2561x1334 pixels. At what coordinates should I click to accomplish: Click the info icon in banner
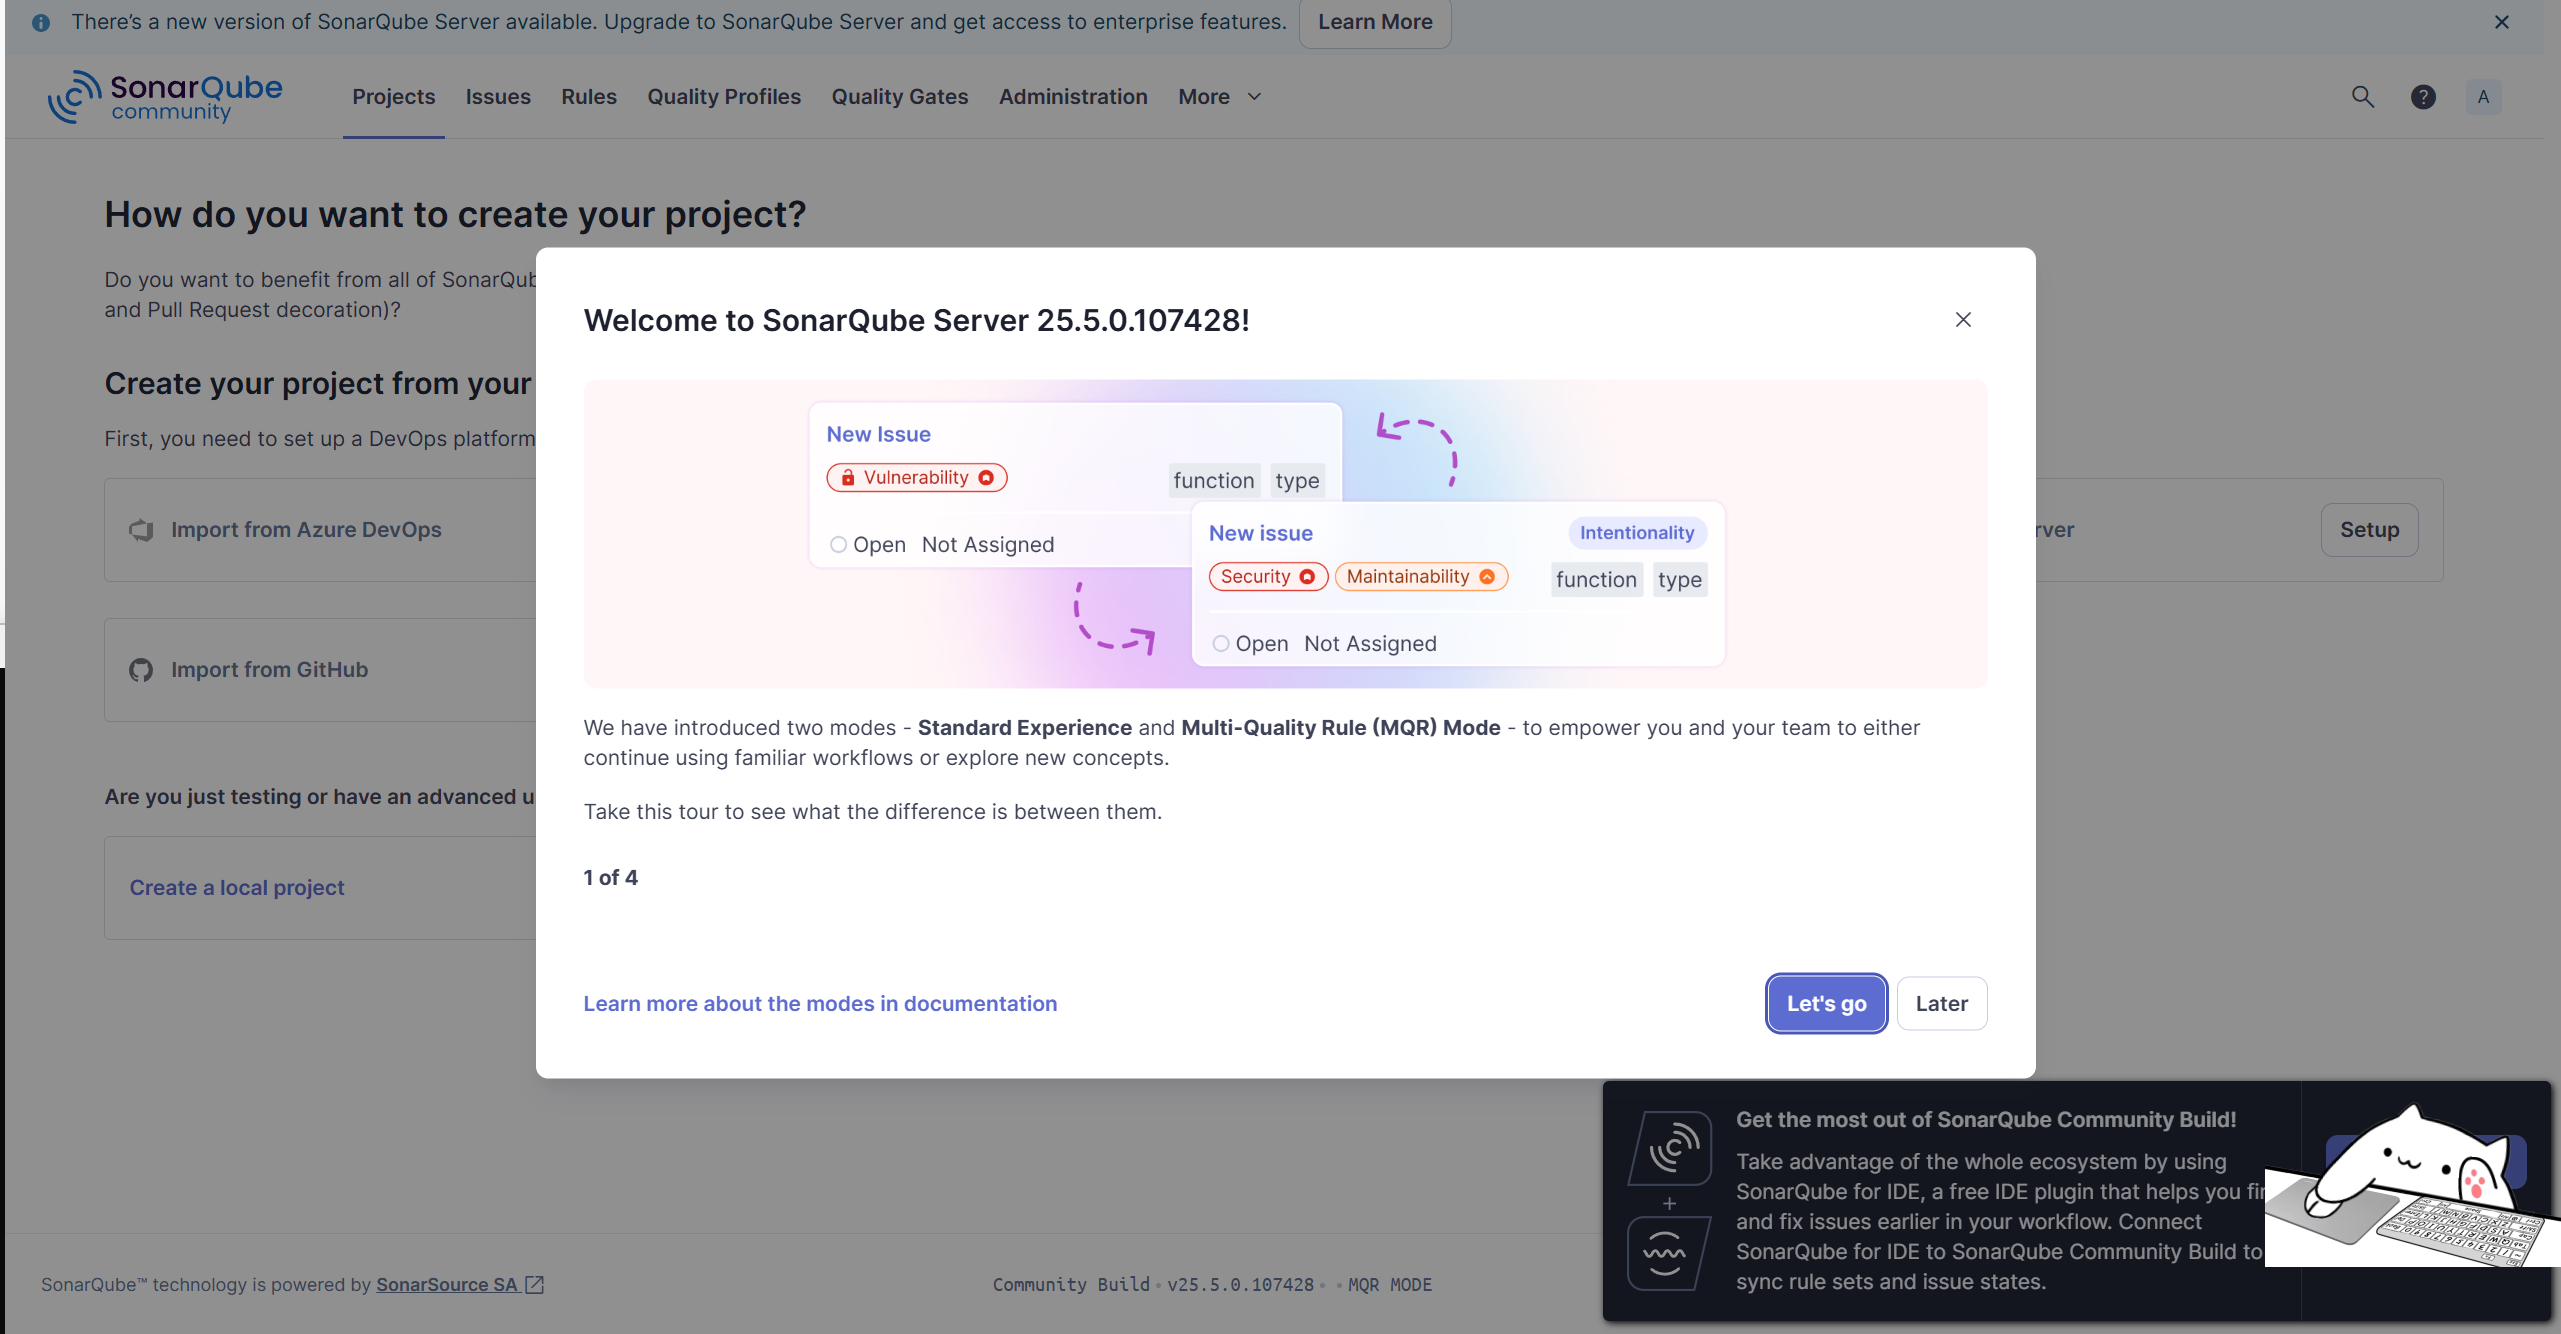coord(41,22)
